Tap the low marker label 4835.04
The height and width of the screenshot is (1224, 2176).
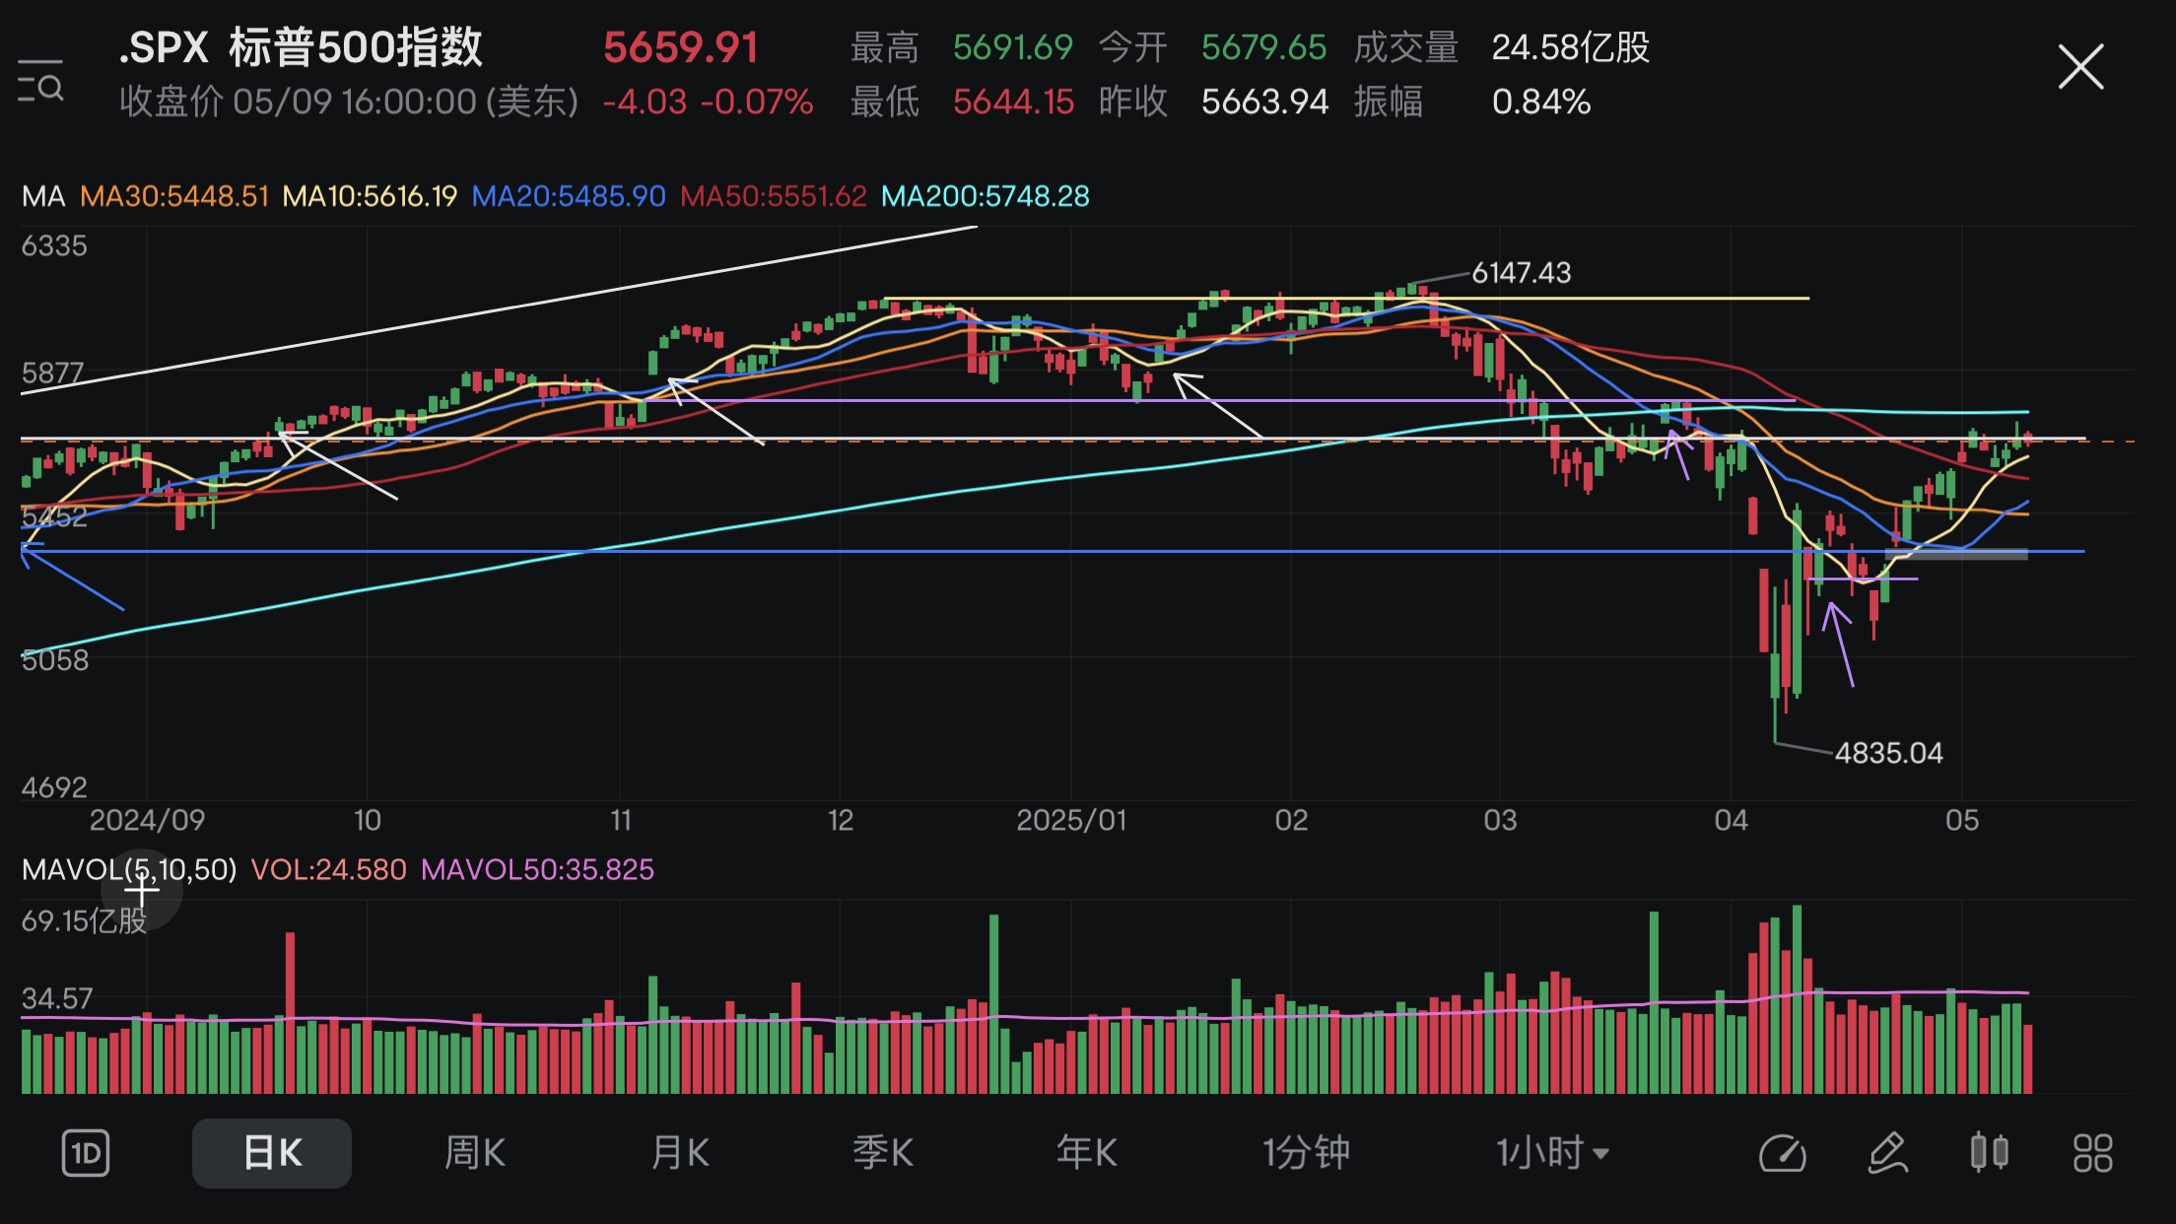pos(1888,753)
